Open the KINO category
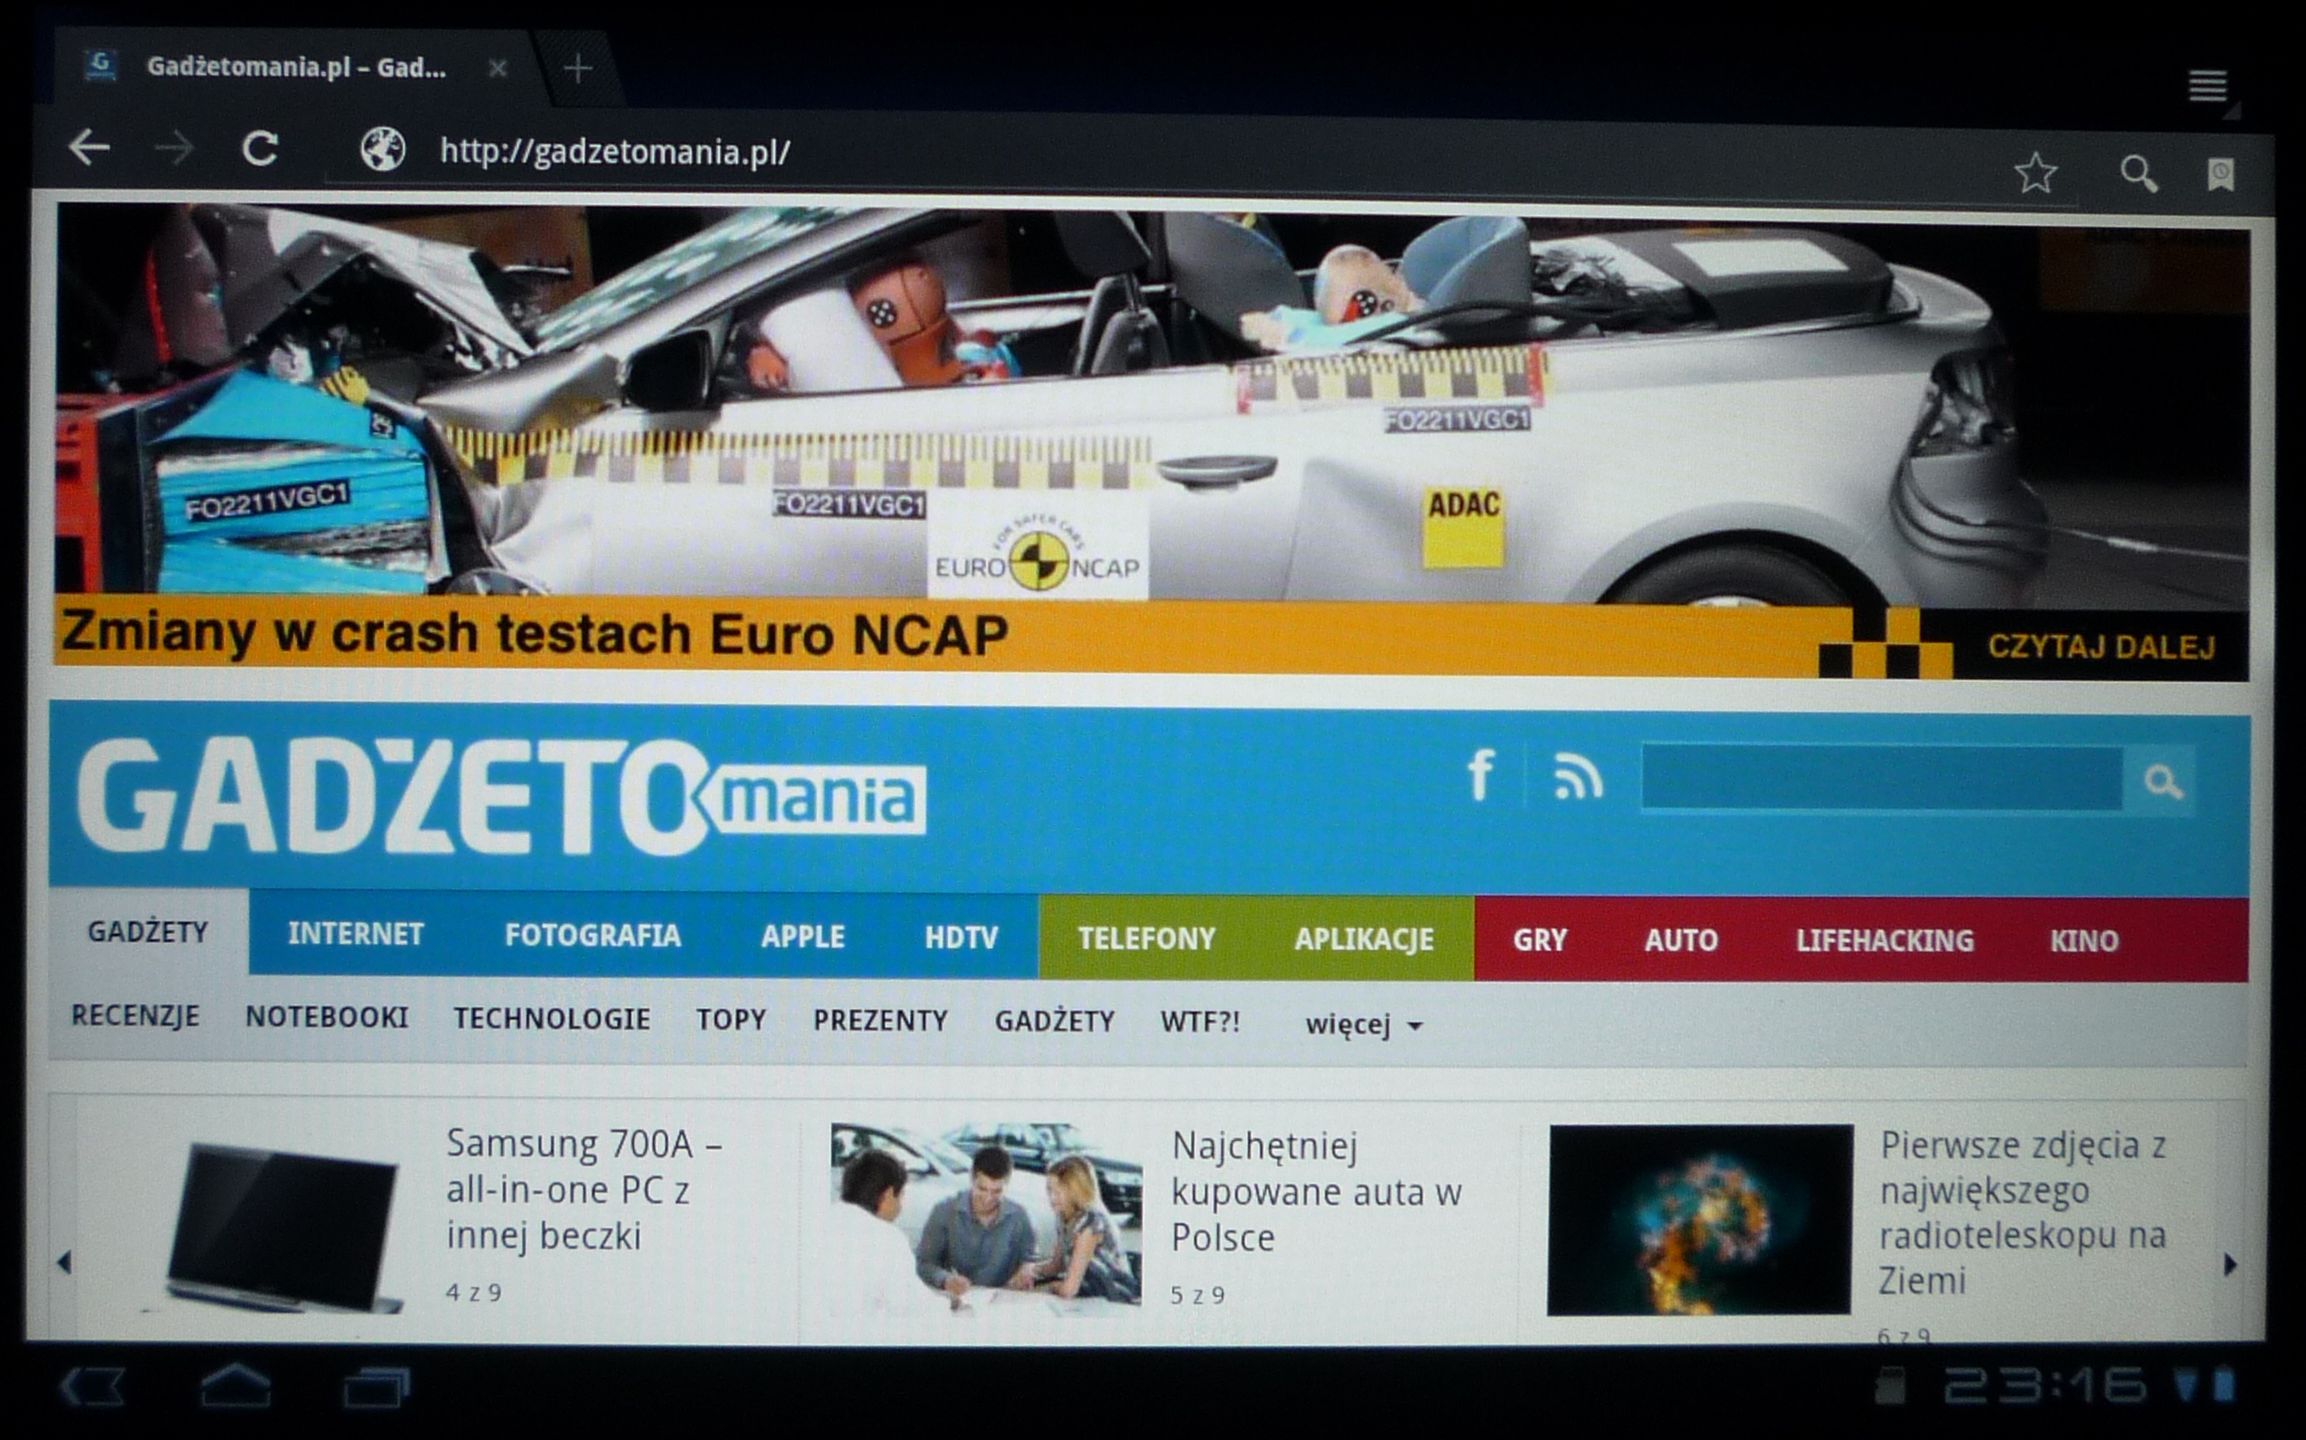The height and width of the screenshot is (1440, 2306). (x=2084, y=941)
